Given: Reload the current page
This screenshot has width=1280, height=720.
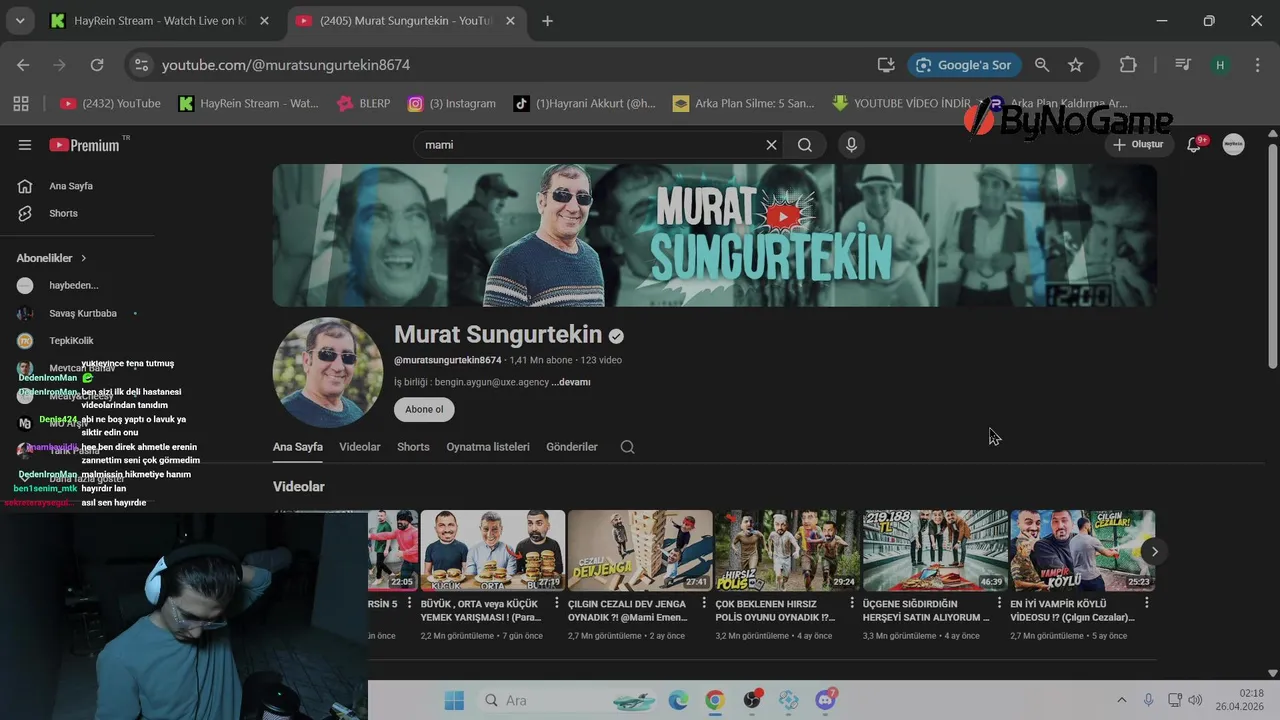Looking at the screenshot, I should [x=97, y=65].
